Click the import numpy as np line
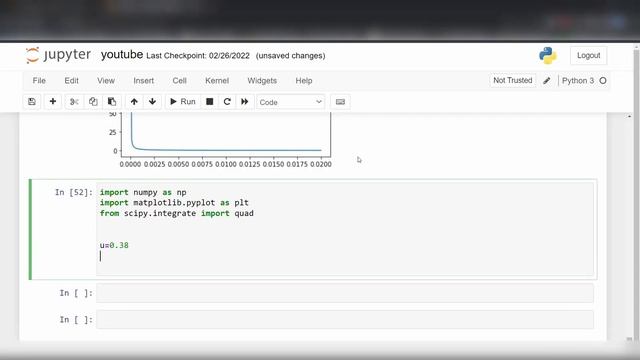This screenshot has height=360, width=640. (x=143, y=192)
